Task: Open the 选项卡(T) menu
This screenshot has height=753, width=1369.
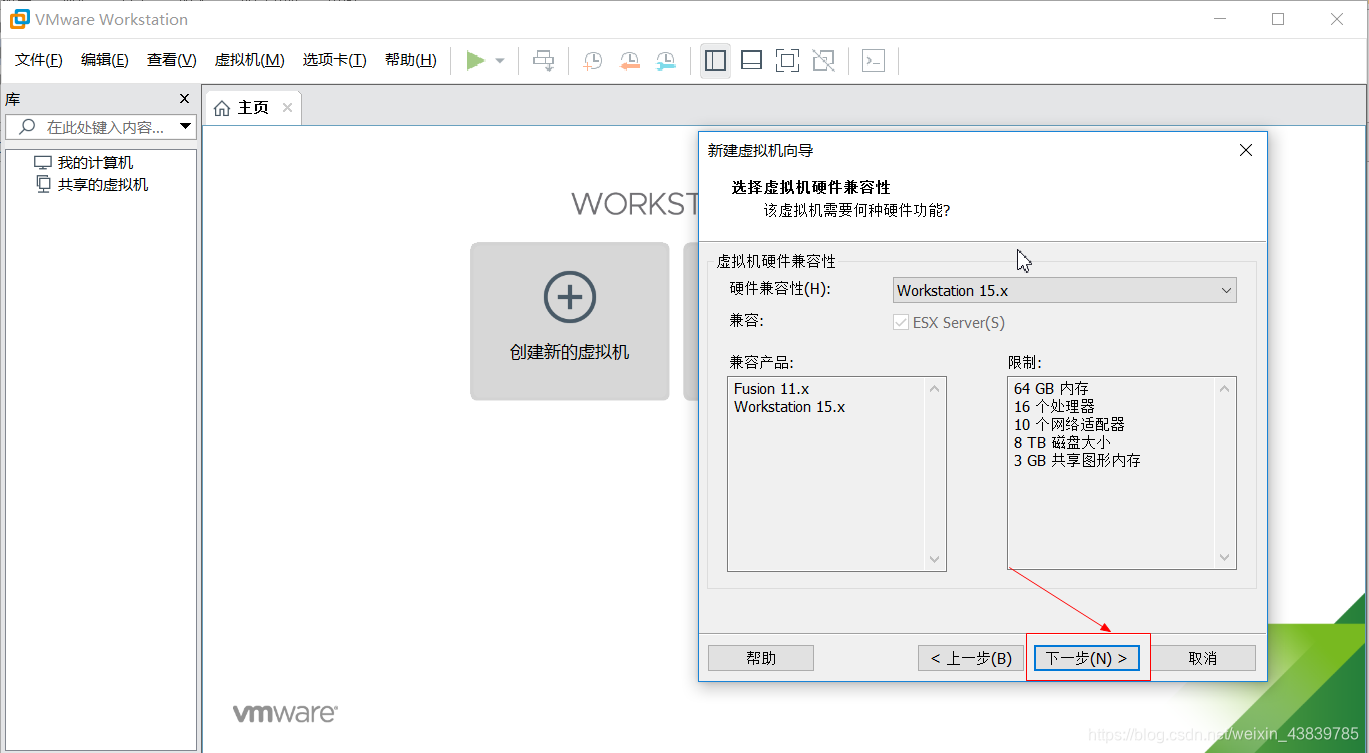Action: [335, 60]
